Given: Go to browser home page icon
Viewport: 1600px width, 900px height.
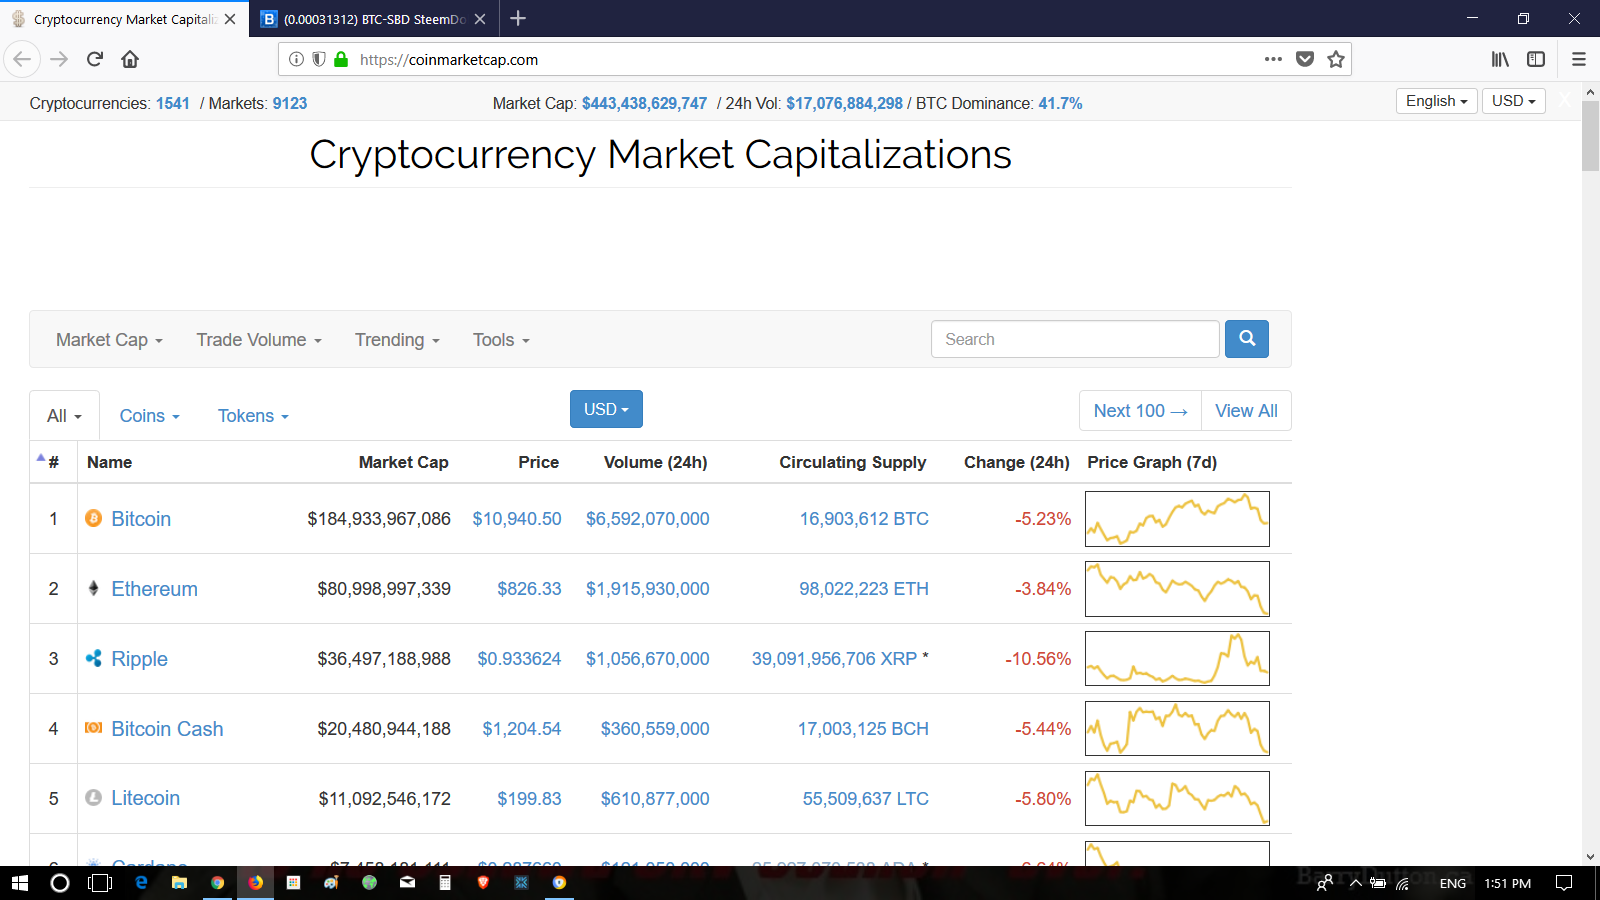Looking at the screenshot, I should pos(130,59).
